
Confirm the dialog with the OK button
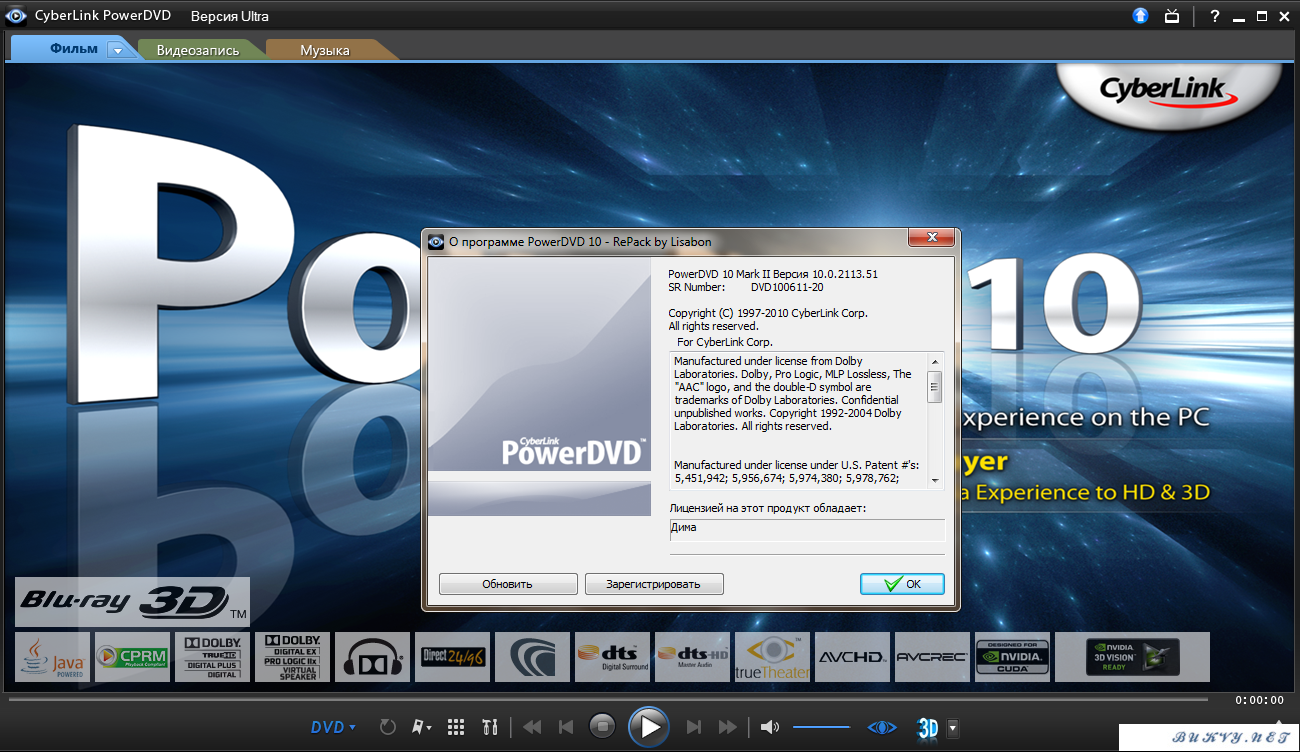point(902,584)
